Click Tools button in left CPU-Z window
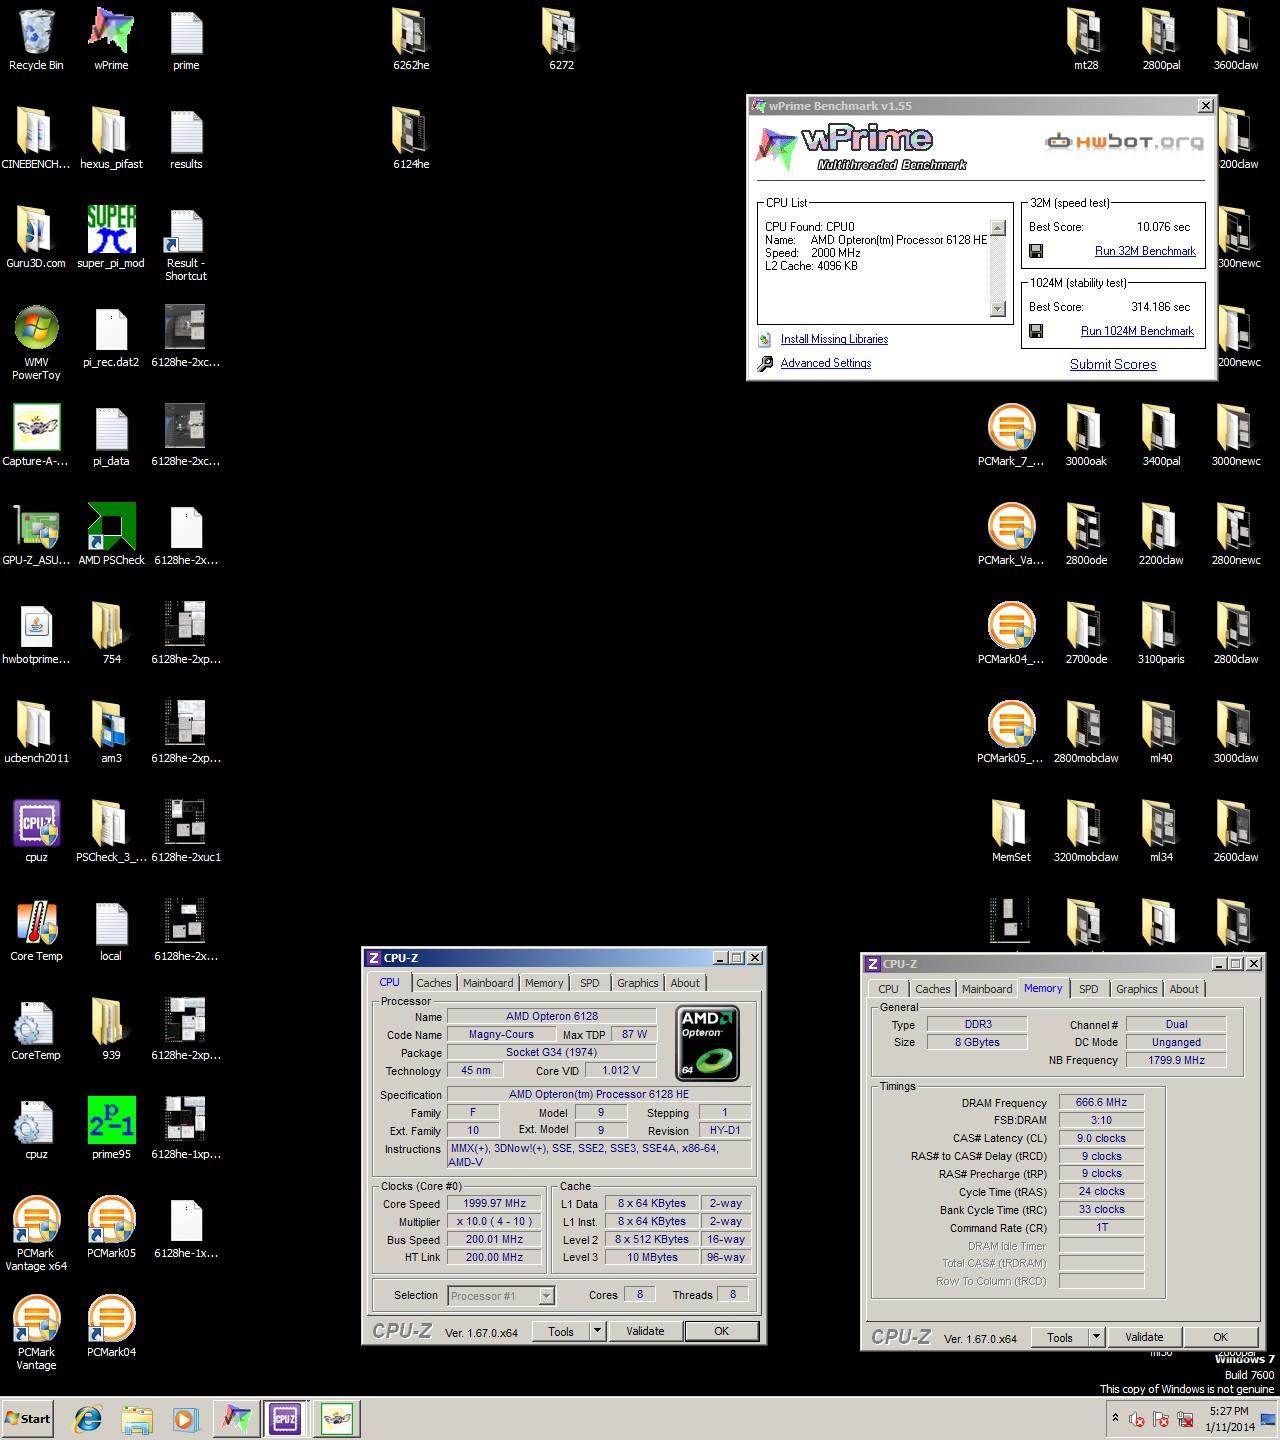1280x1440 pixels. [561, 1331]
